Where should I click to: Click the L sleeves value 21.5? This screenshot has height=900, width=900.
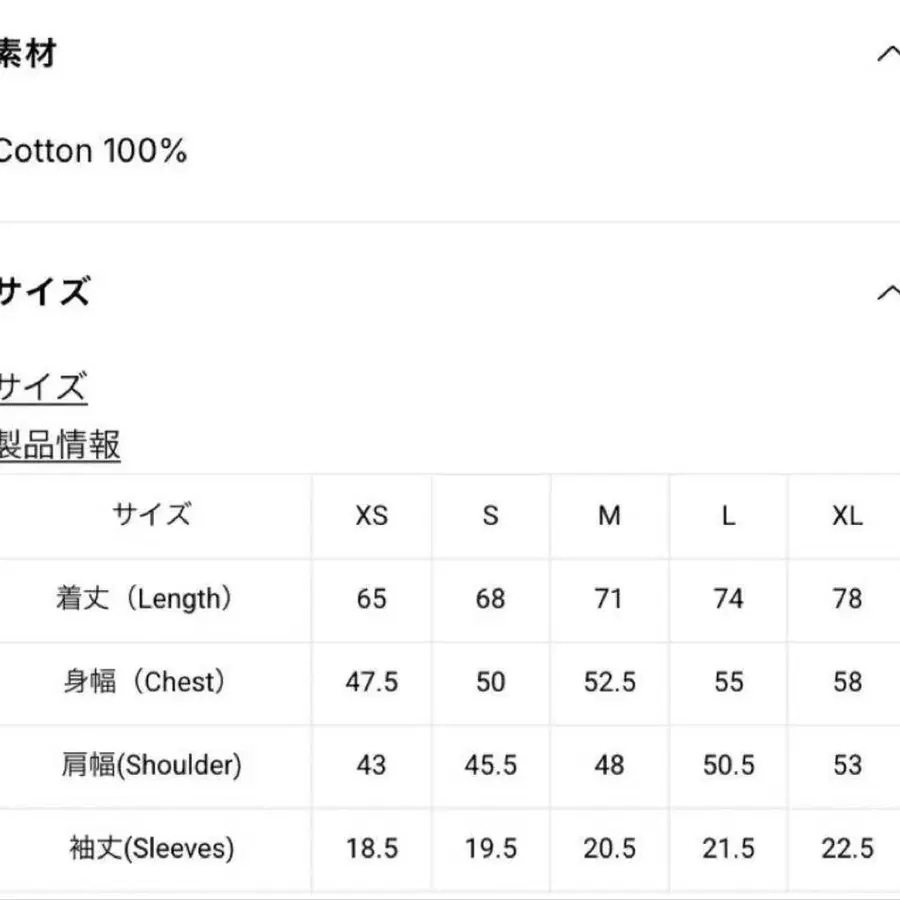(x=728, y=848)
